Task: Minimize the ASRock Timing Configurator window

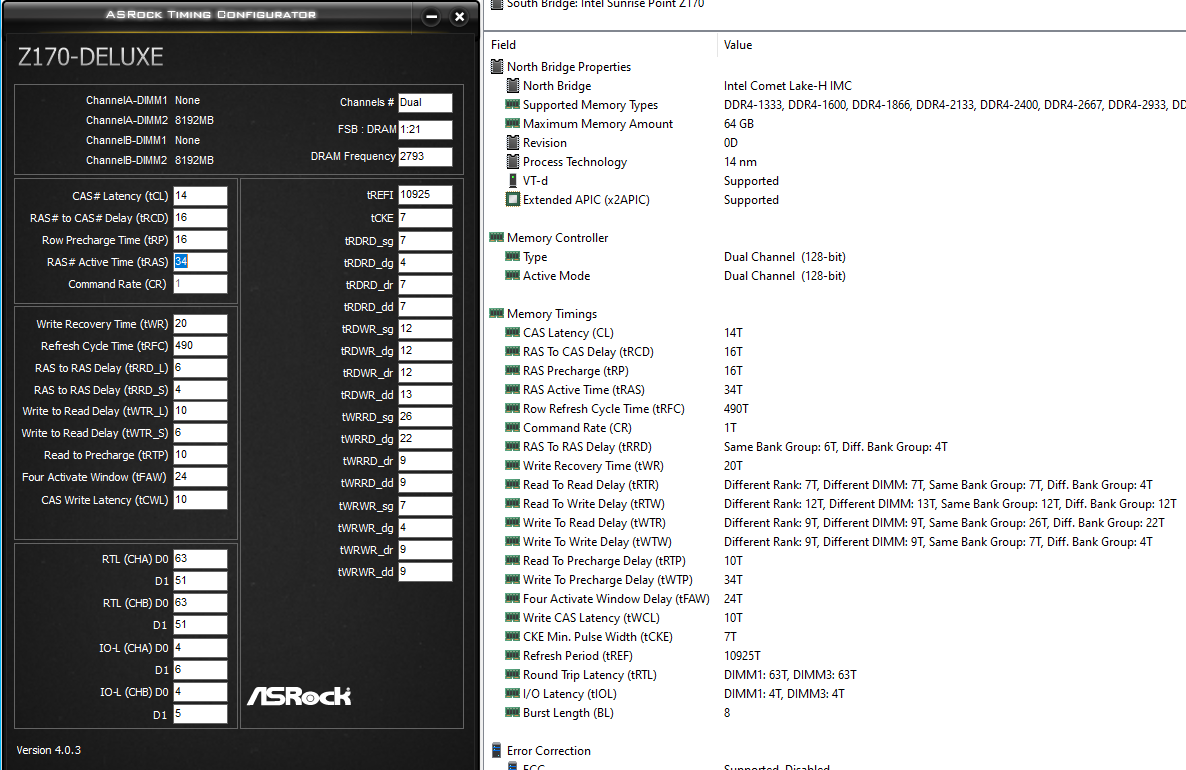Action: point(431,16)
